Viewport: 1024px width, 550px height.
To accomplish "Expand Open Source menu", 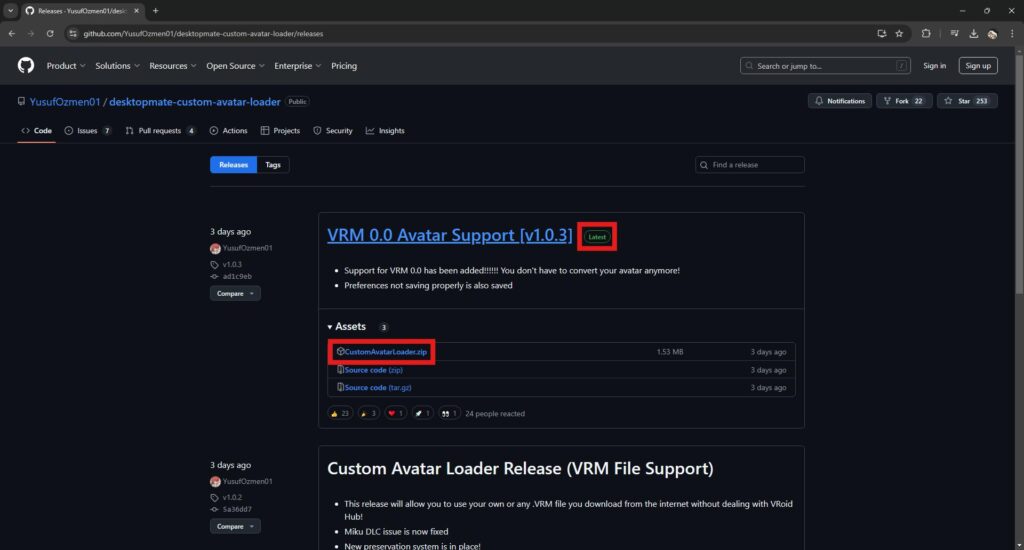I will pyautogui.click(x=235, y=66).
